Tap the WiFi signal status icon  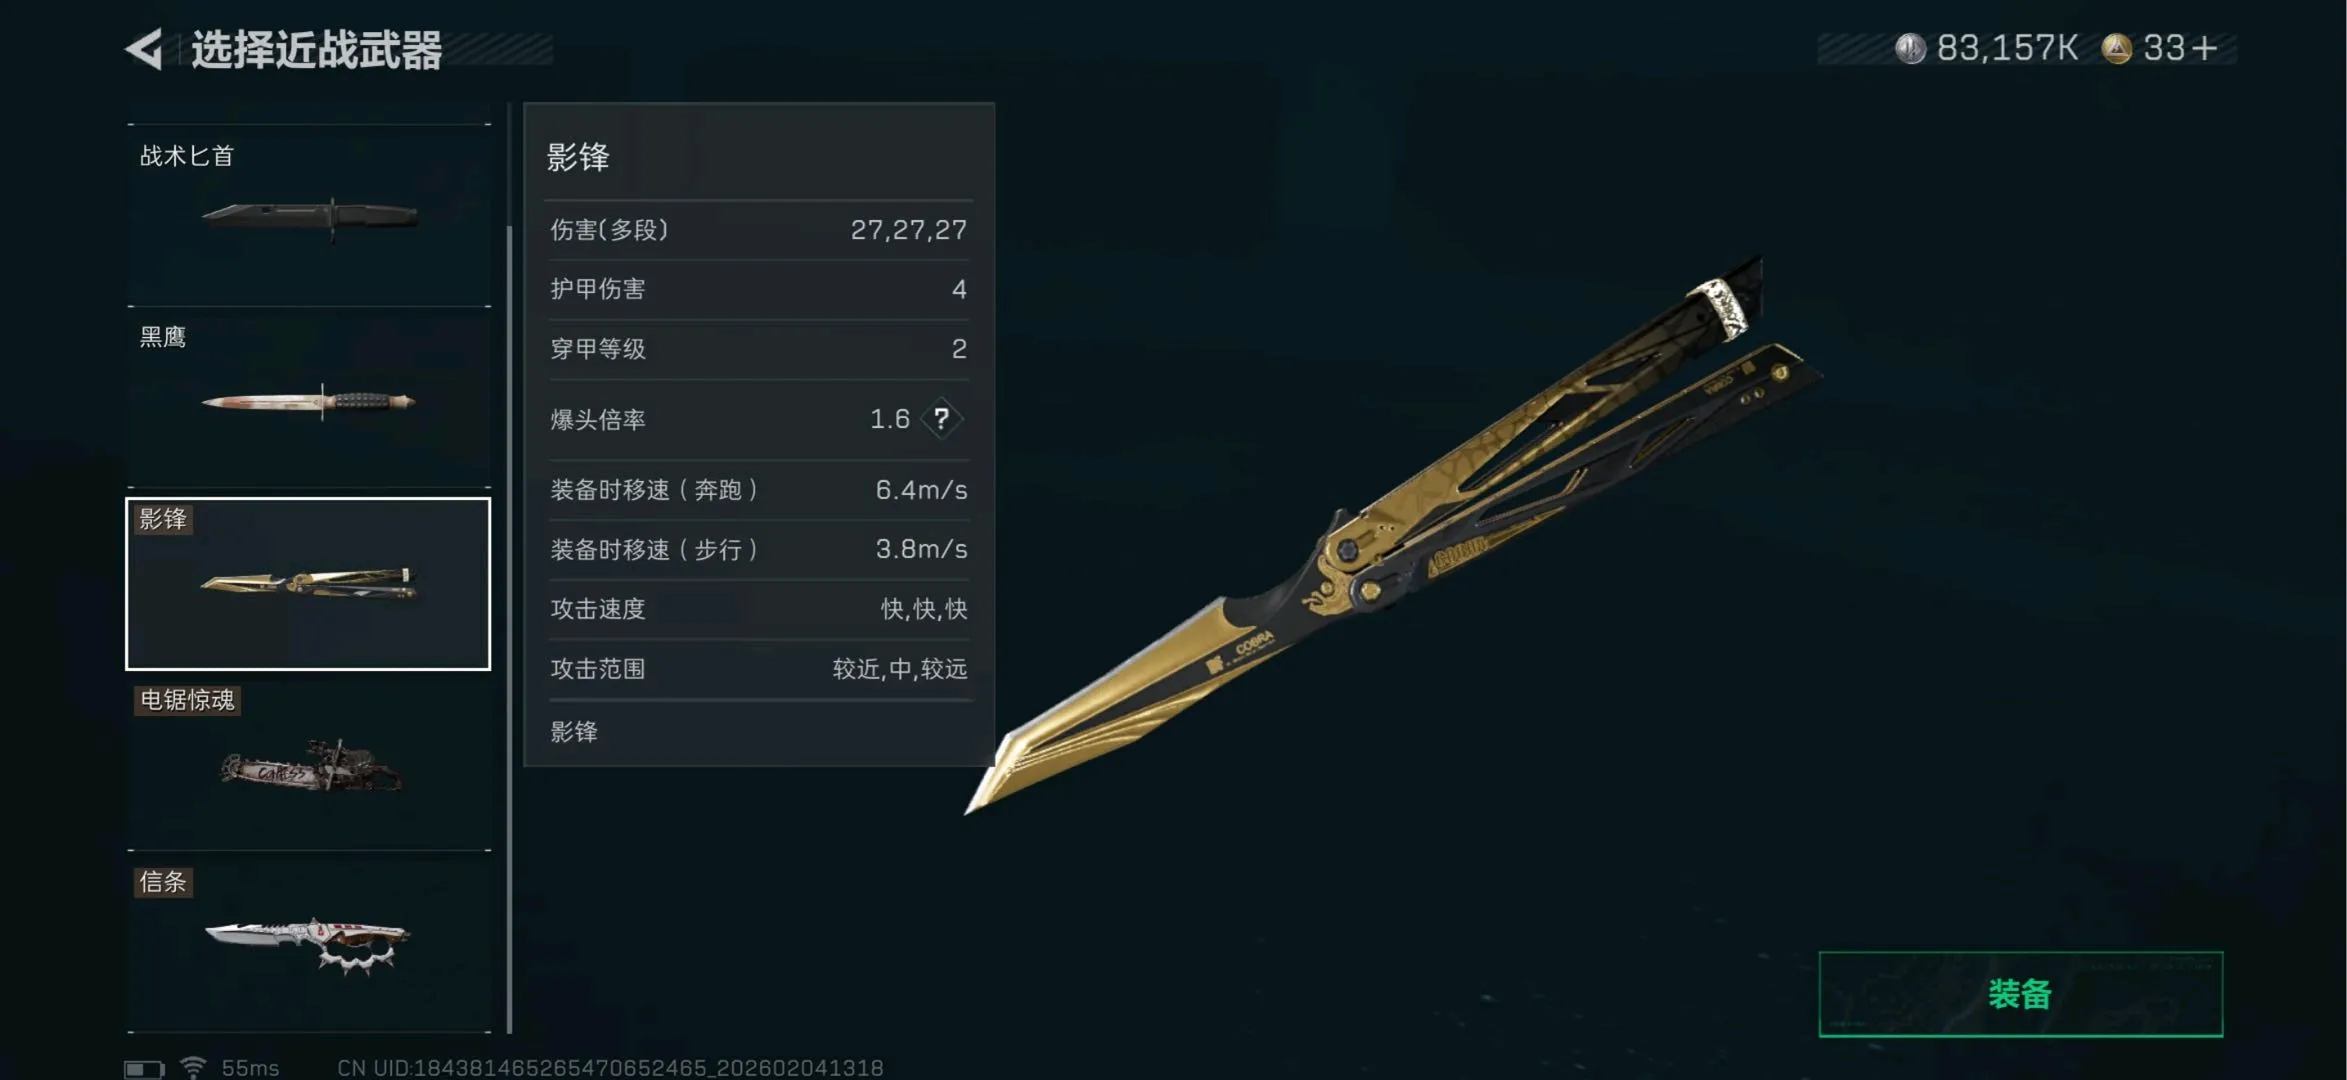193,1068
